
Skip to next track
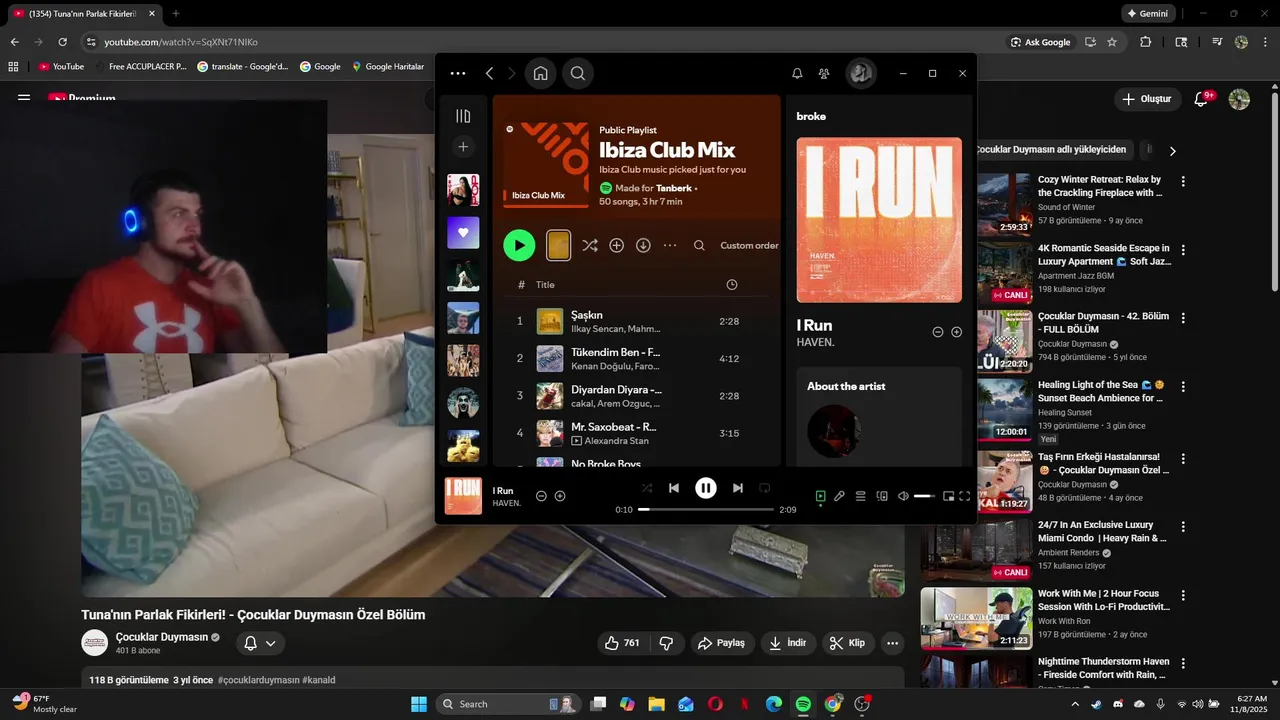[738, 488]
